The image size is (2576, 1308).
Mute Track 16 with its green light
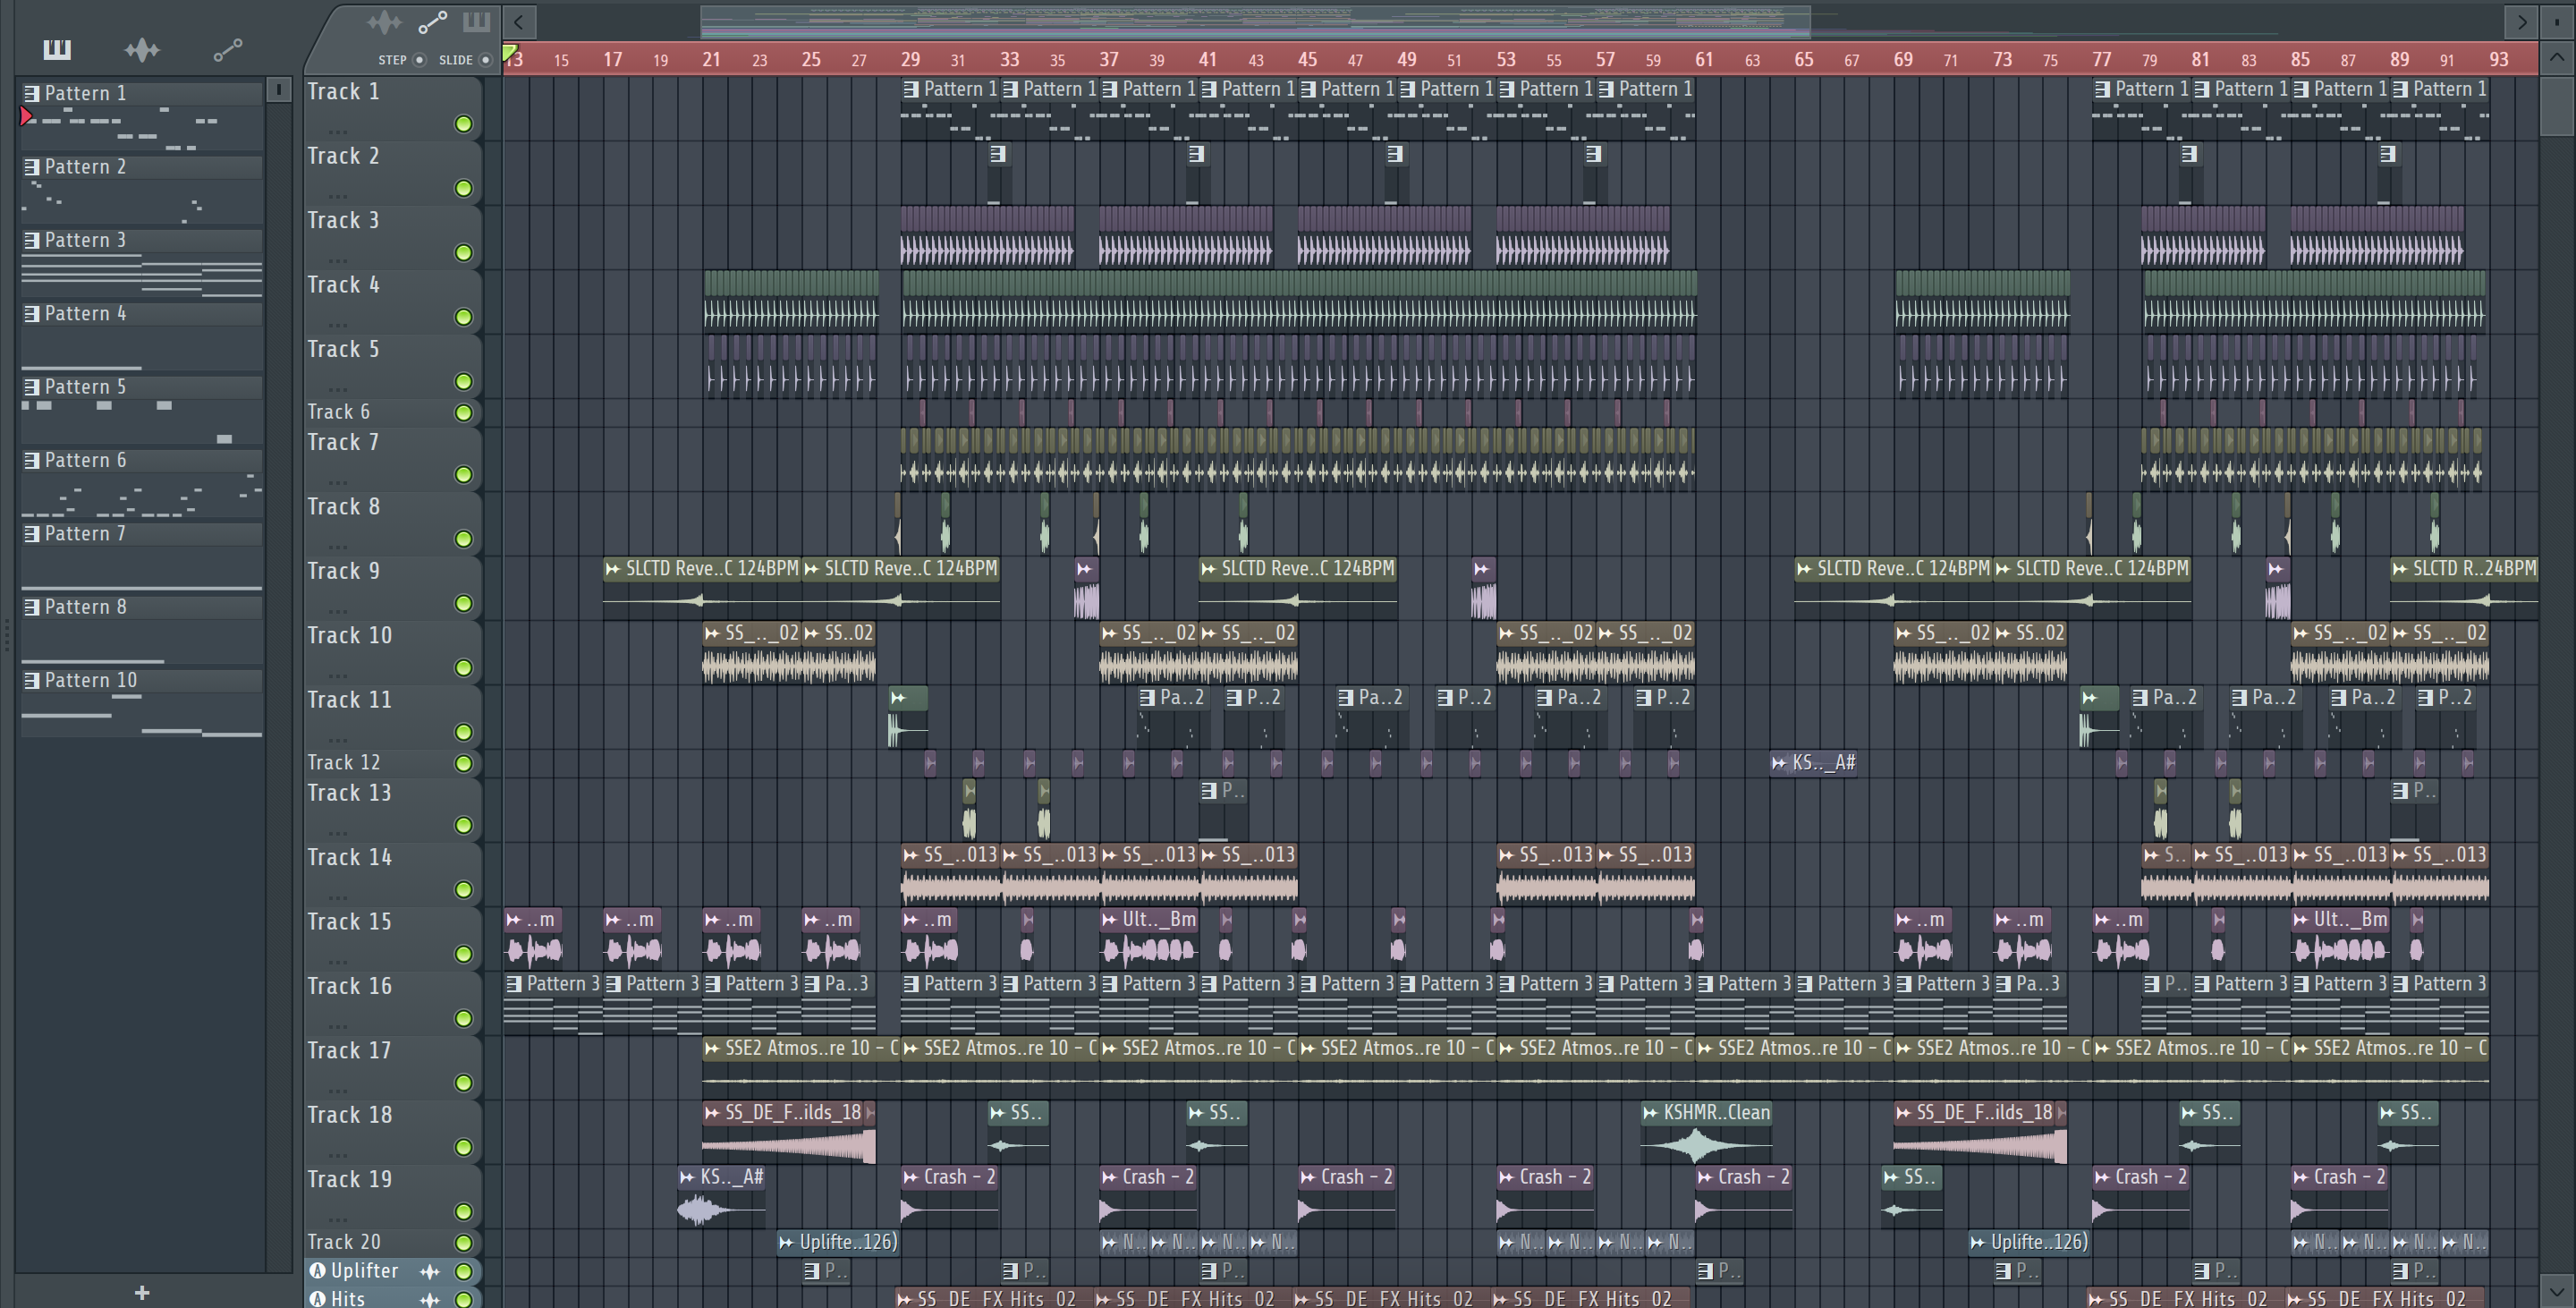(464, 1018)
